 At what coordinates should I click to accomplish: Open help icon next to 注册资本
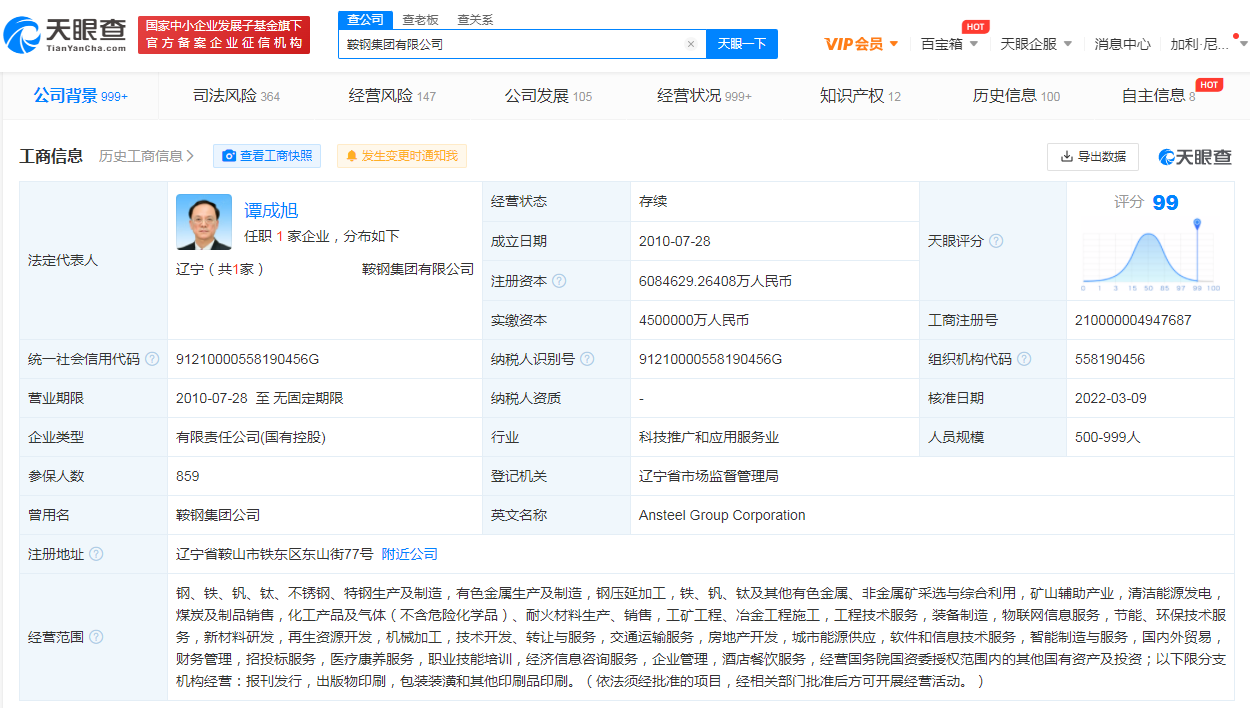pos(559,281)
